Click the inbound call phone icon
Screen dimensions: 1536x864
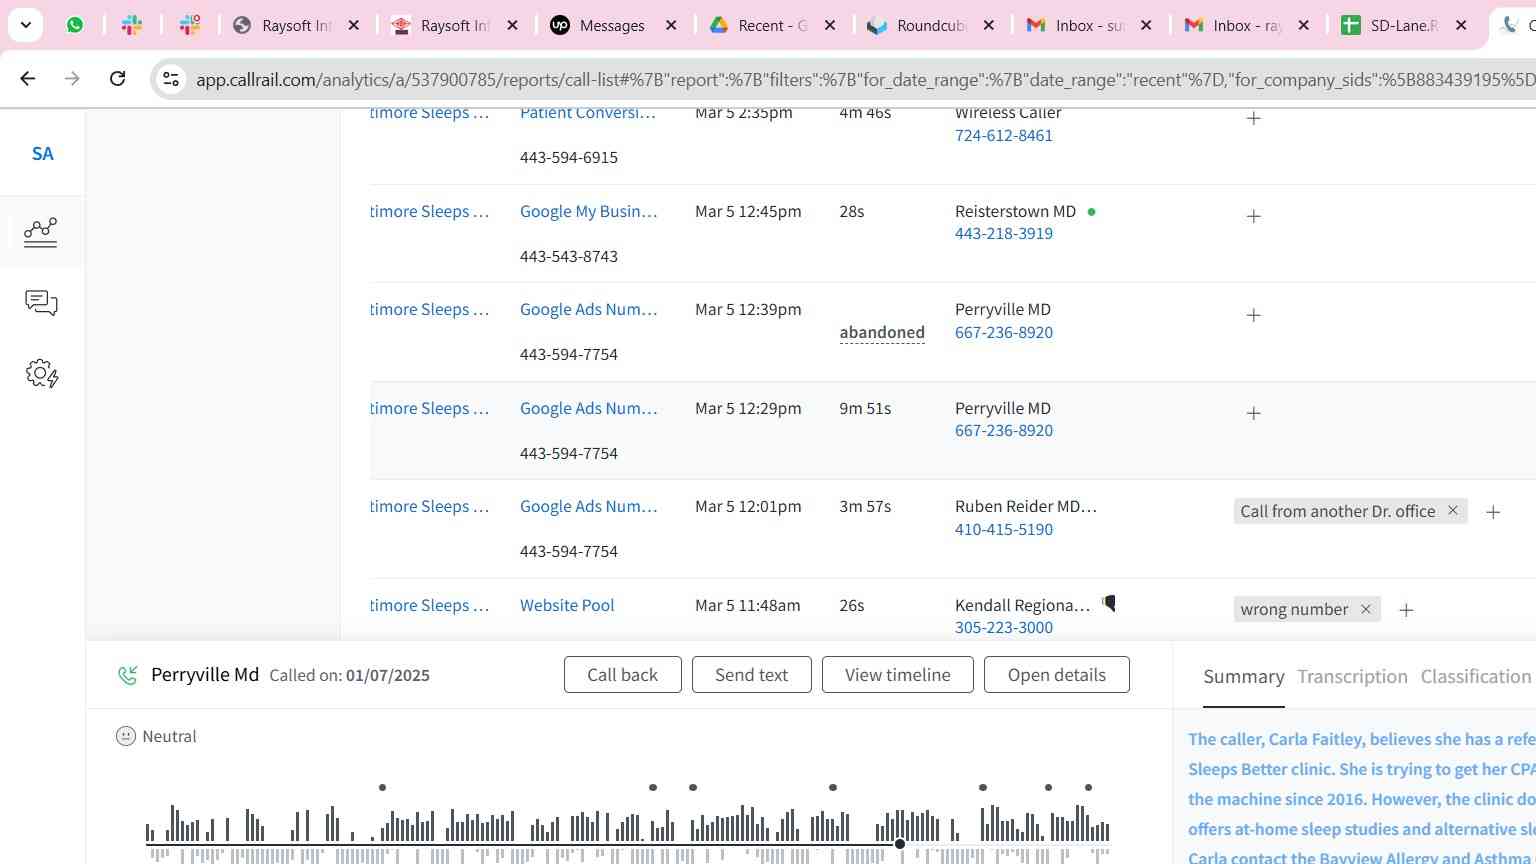coord(127,676)
